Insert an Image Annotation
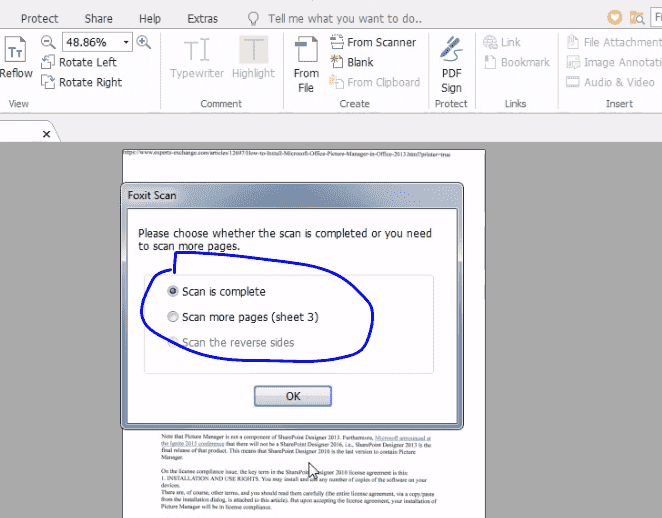Image resolution: width=662 pixels, height=518 pixels. [614, 62]
